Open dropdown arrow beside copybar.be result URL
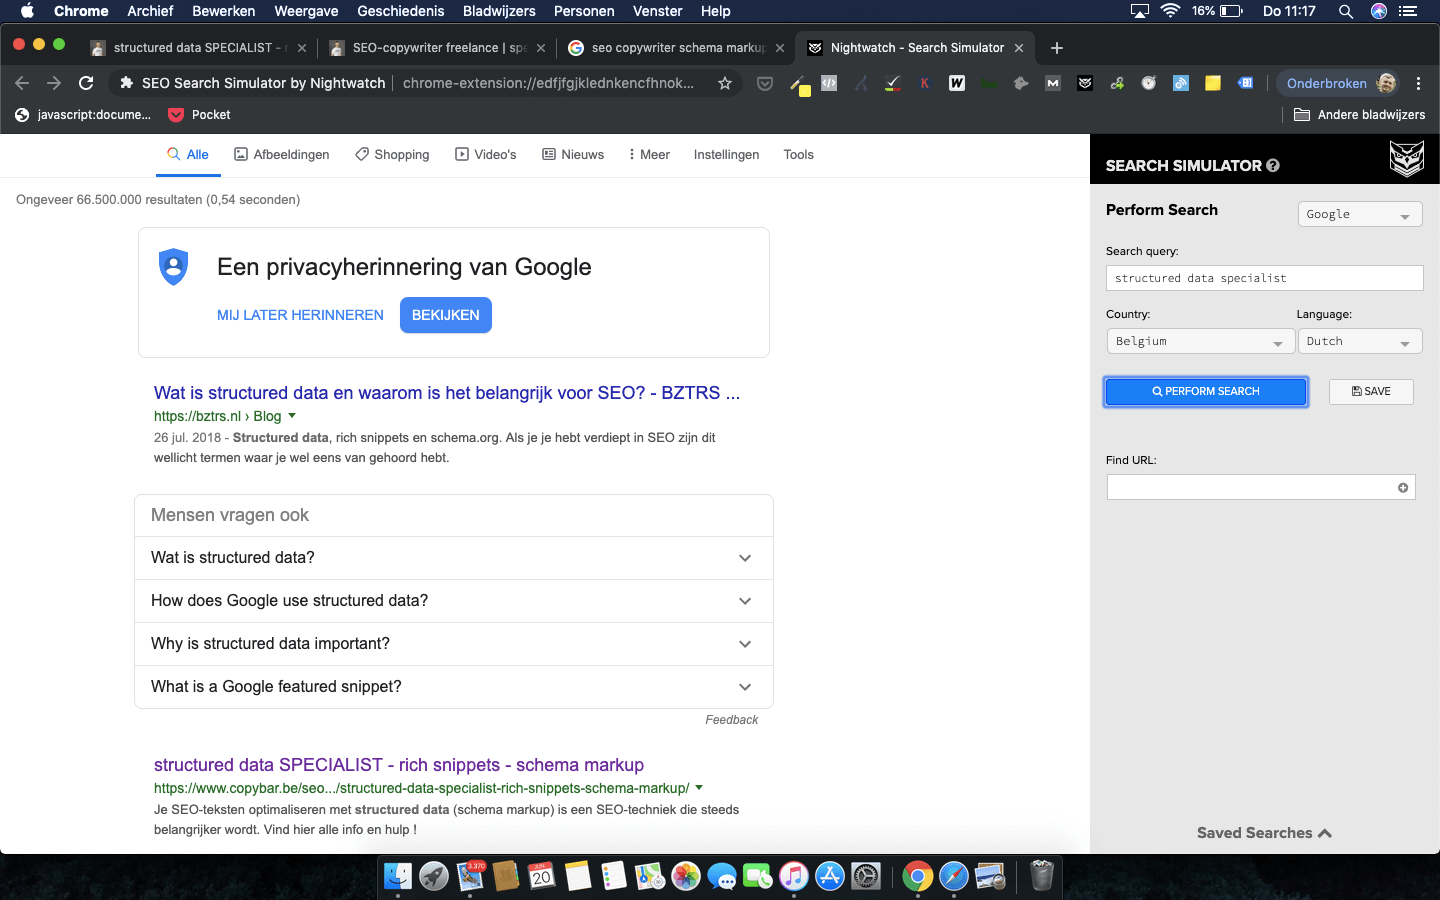This screenshot has height=900, width=1440. [699, 788]
